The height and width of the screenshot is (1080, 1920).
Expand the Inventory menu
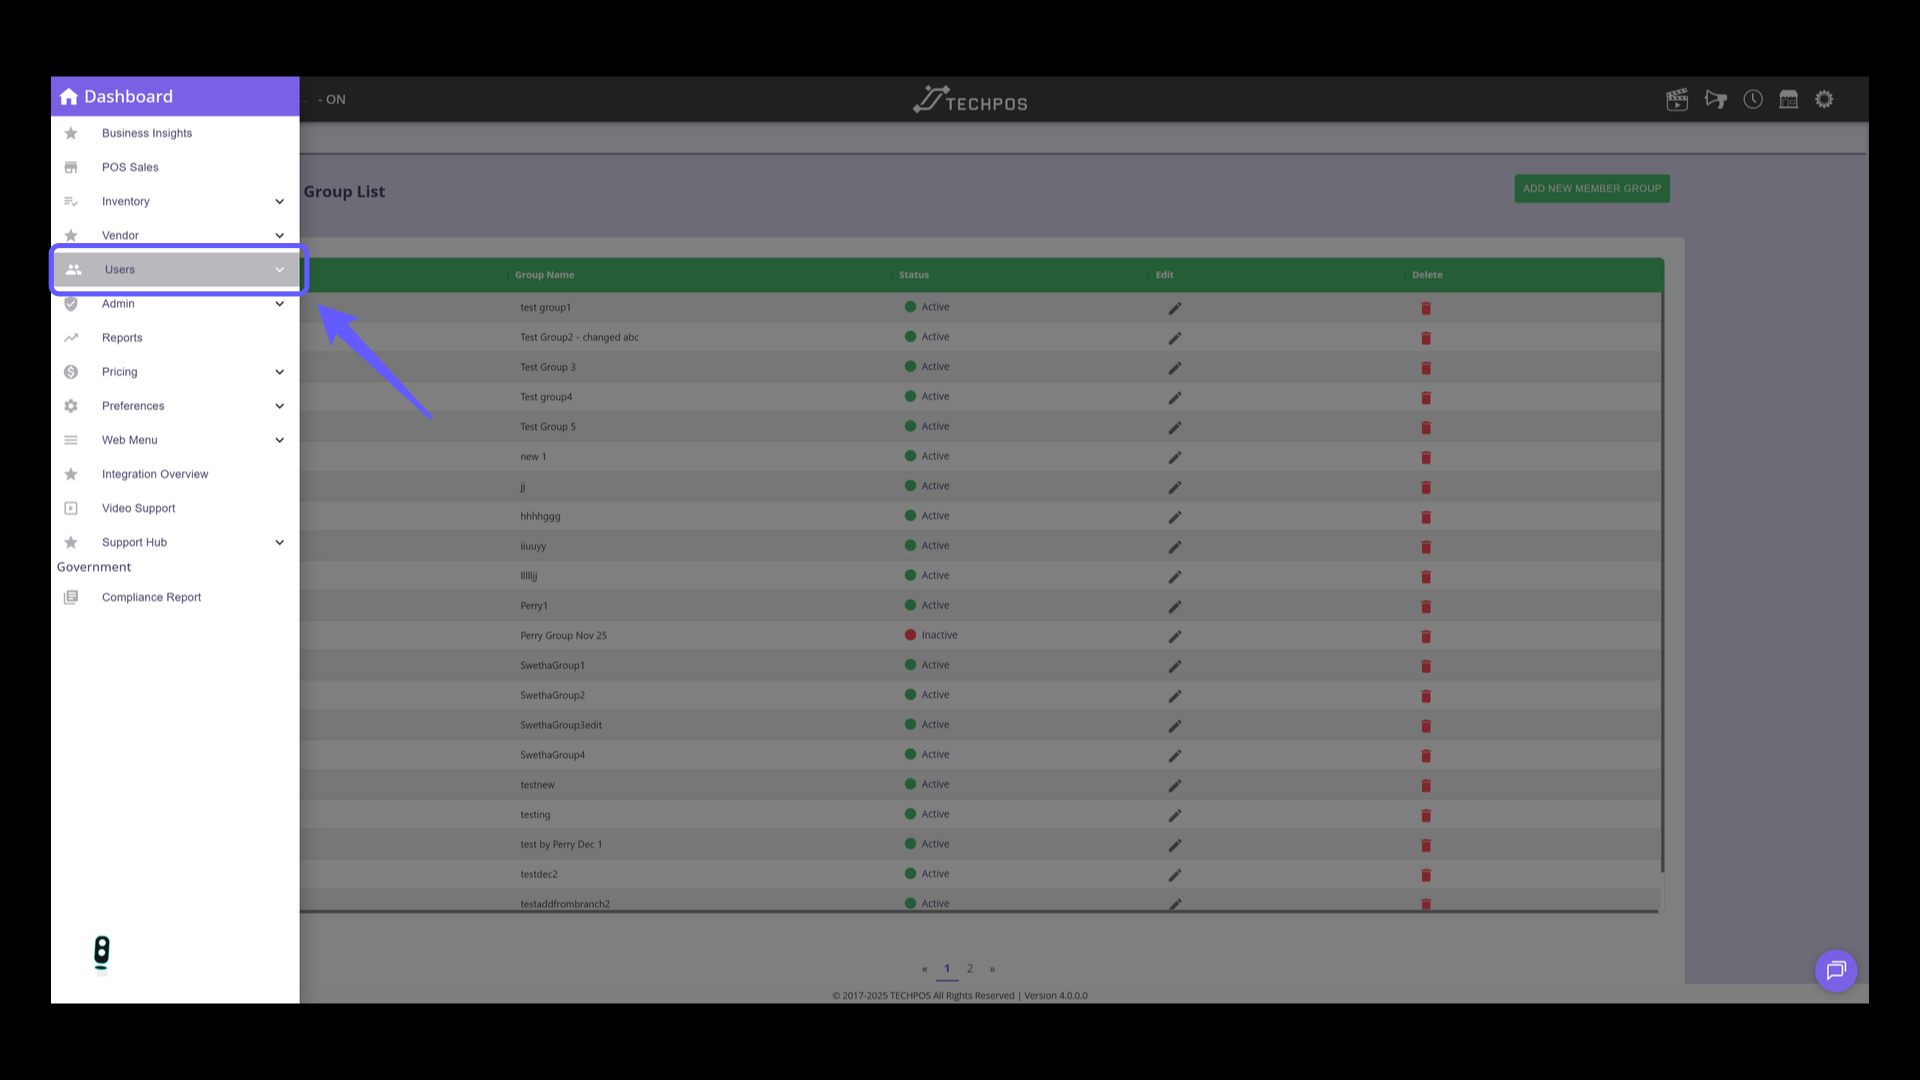pos(279,201)
